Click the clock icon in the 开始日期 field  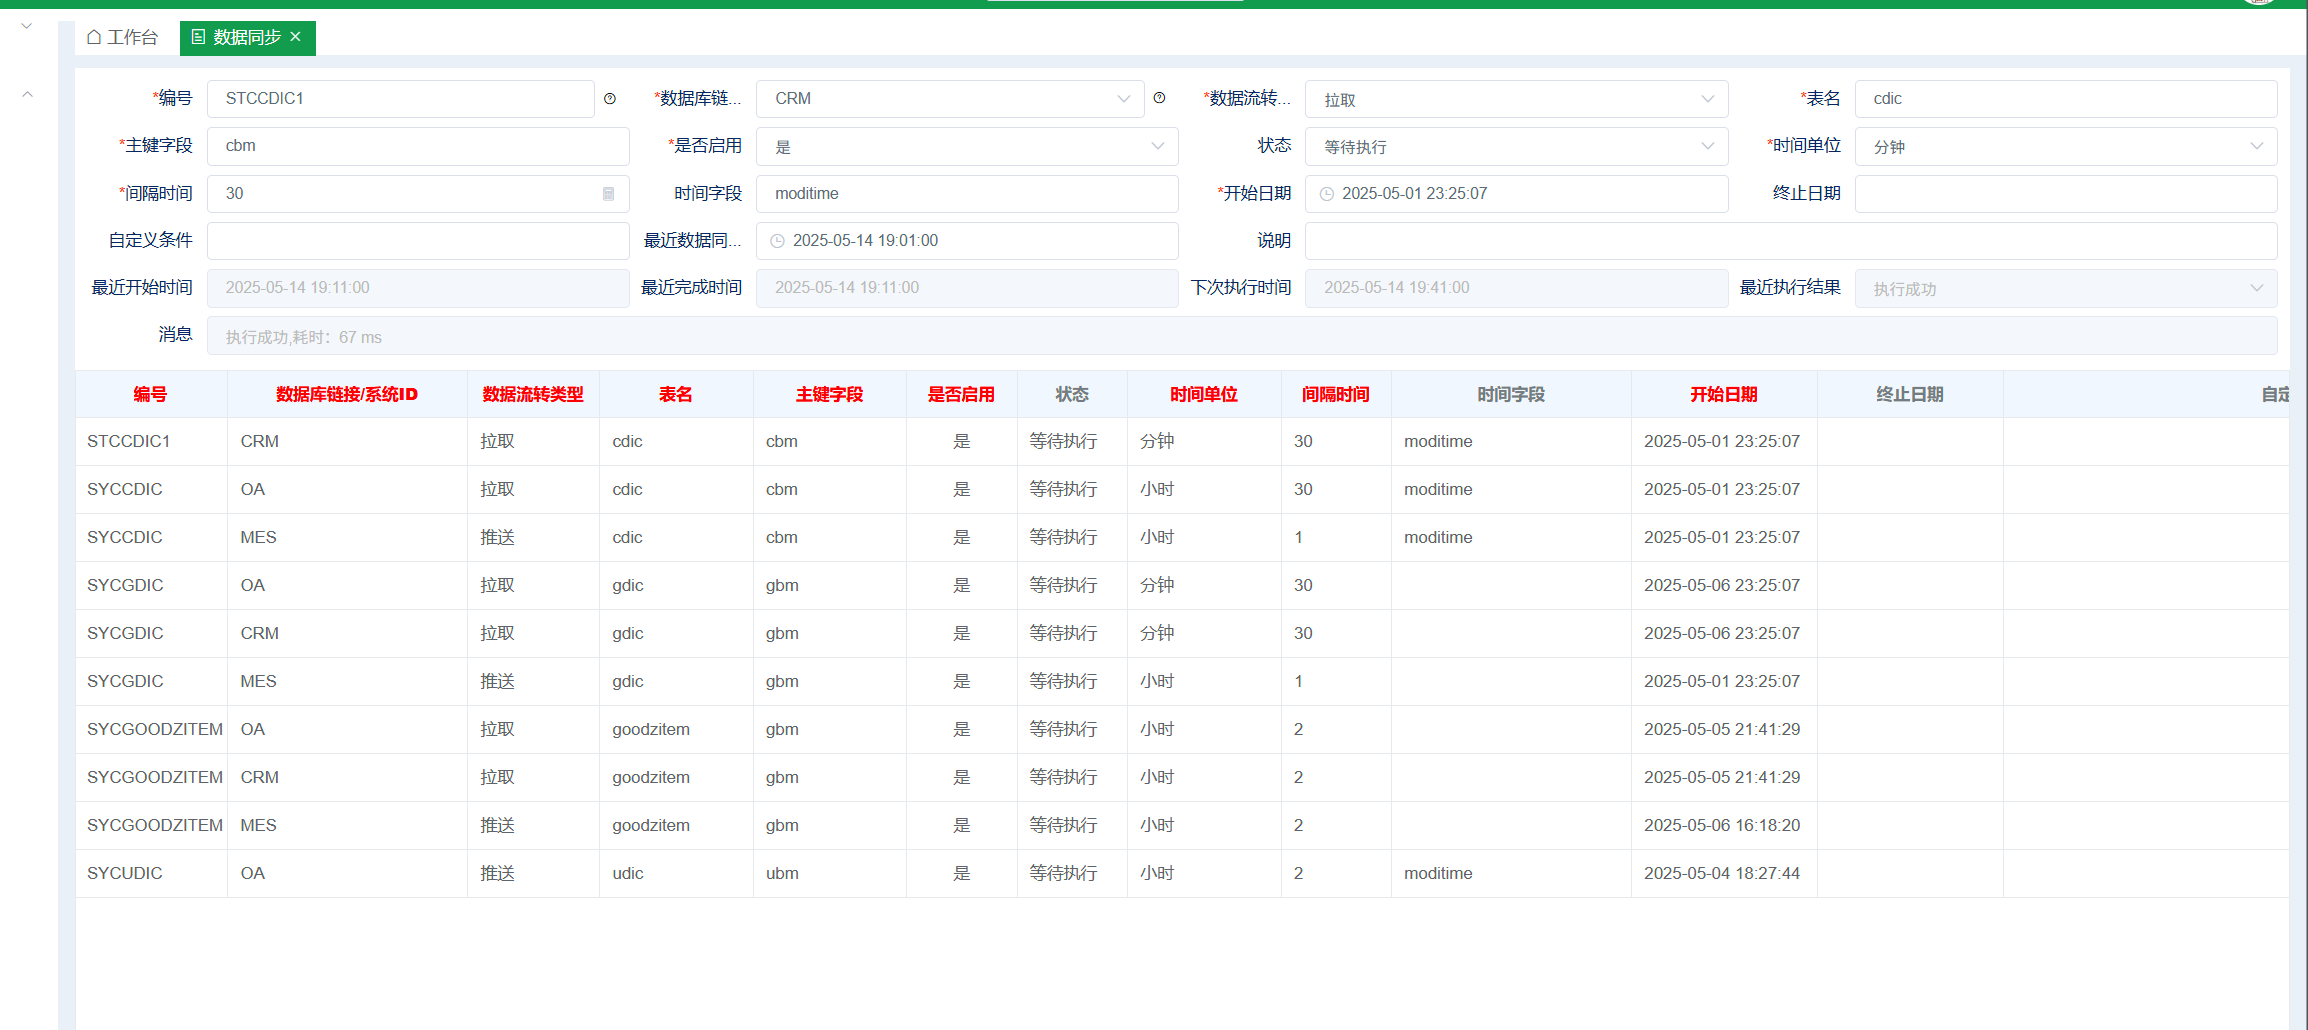coord(1327,194)
